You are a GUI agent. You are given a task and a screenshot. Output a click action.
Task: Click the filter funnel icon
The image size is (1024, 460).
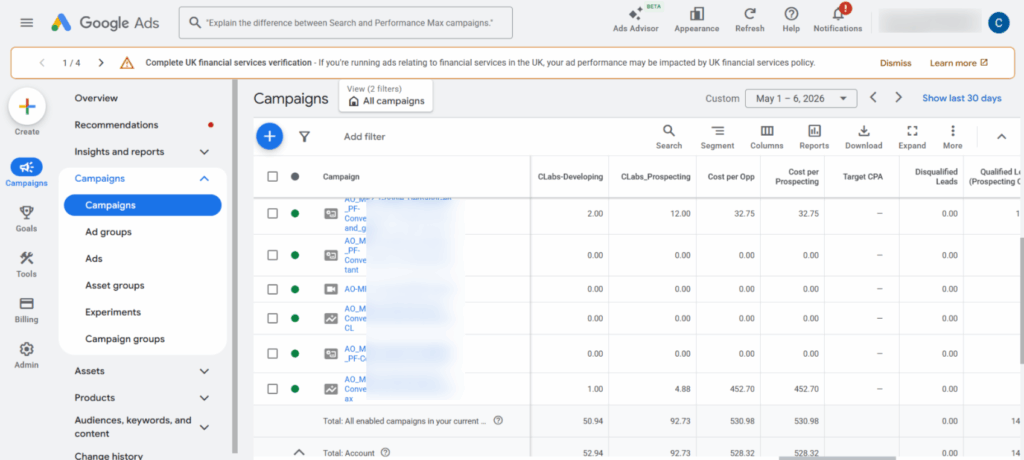click(x=304, y=137)
